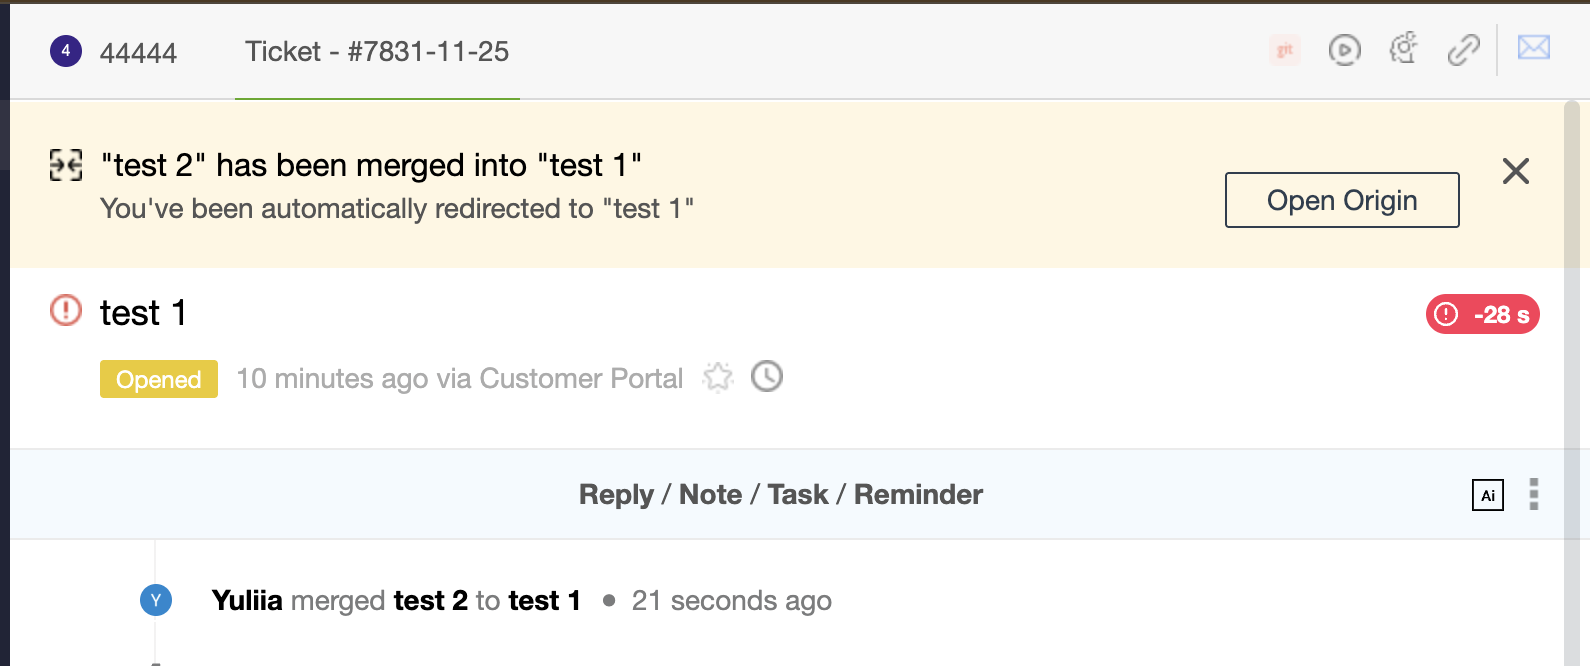
Task: Dismiss the merged ticket notification banner
Action: [1515, 171]
